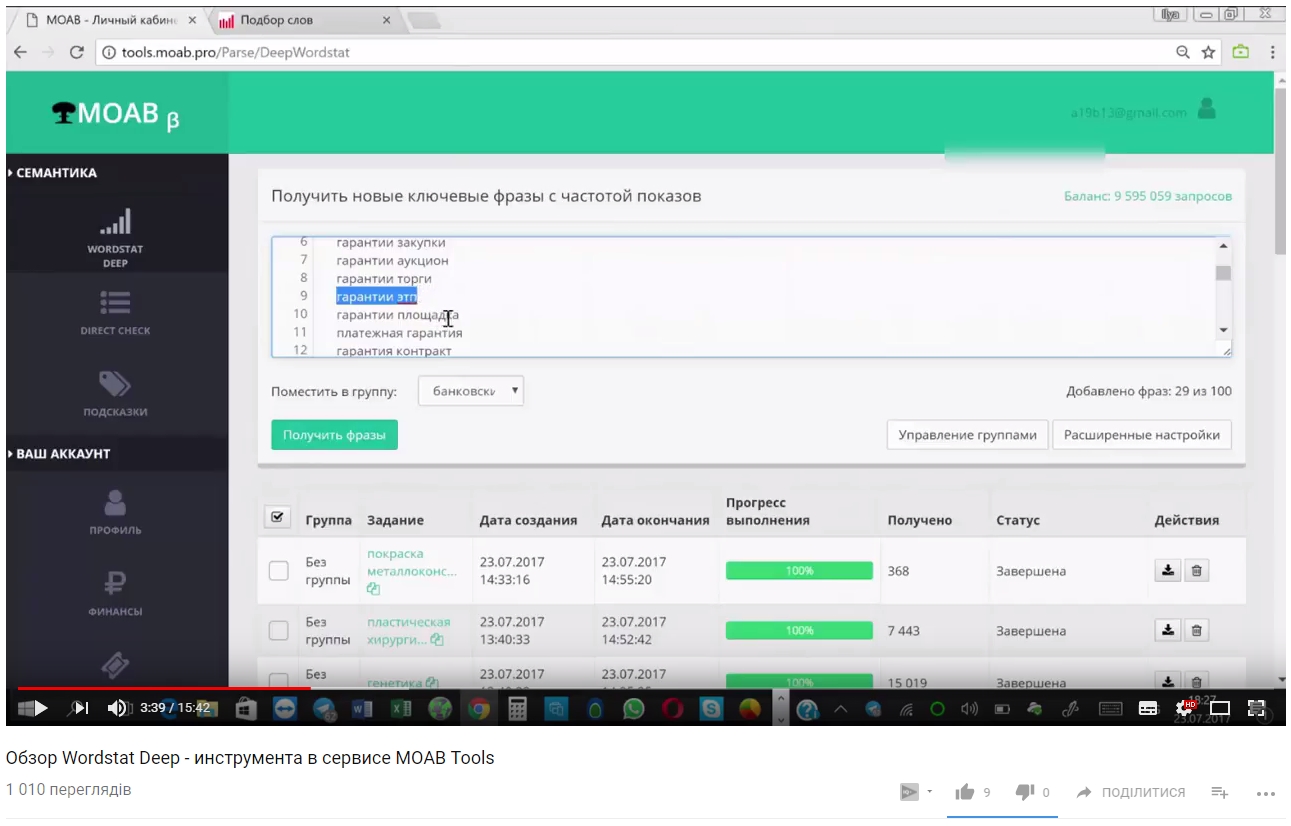Bookmark this page with the star icon
This screenshot has width=1291, height=826.
pyautogui.click(x=1208, y=52)
